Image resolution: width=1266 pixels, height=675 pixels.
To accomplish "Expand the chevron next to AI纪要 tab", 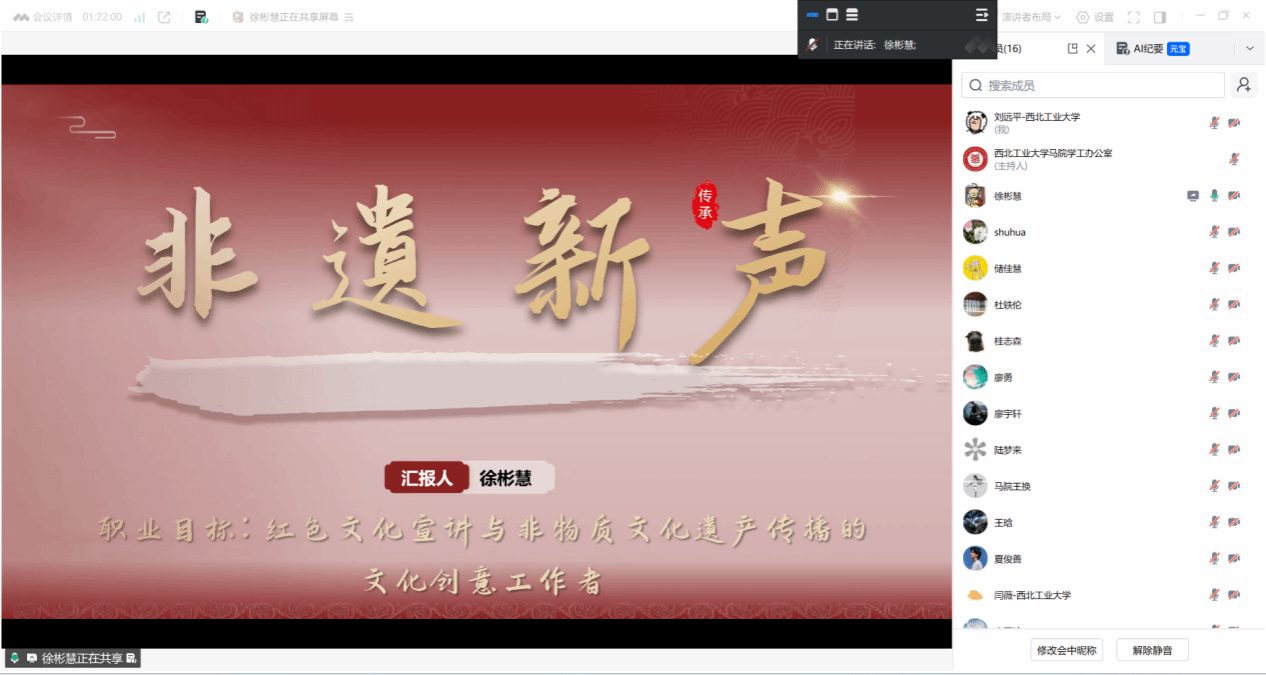I will [1250, 48].
